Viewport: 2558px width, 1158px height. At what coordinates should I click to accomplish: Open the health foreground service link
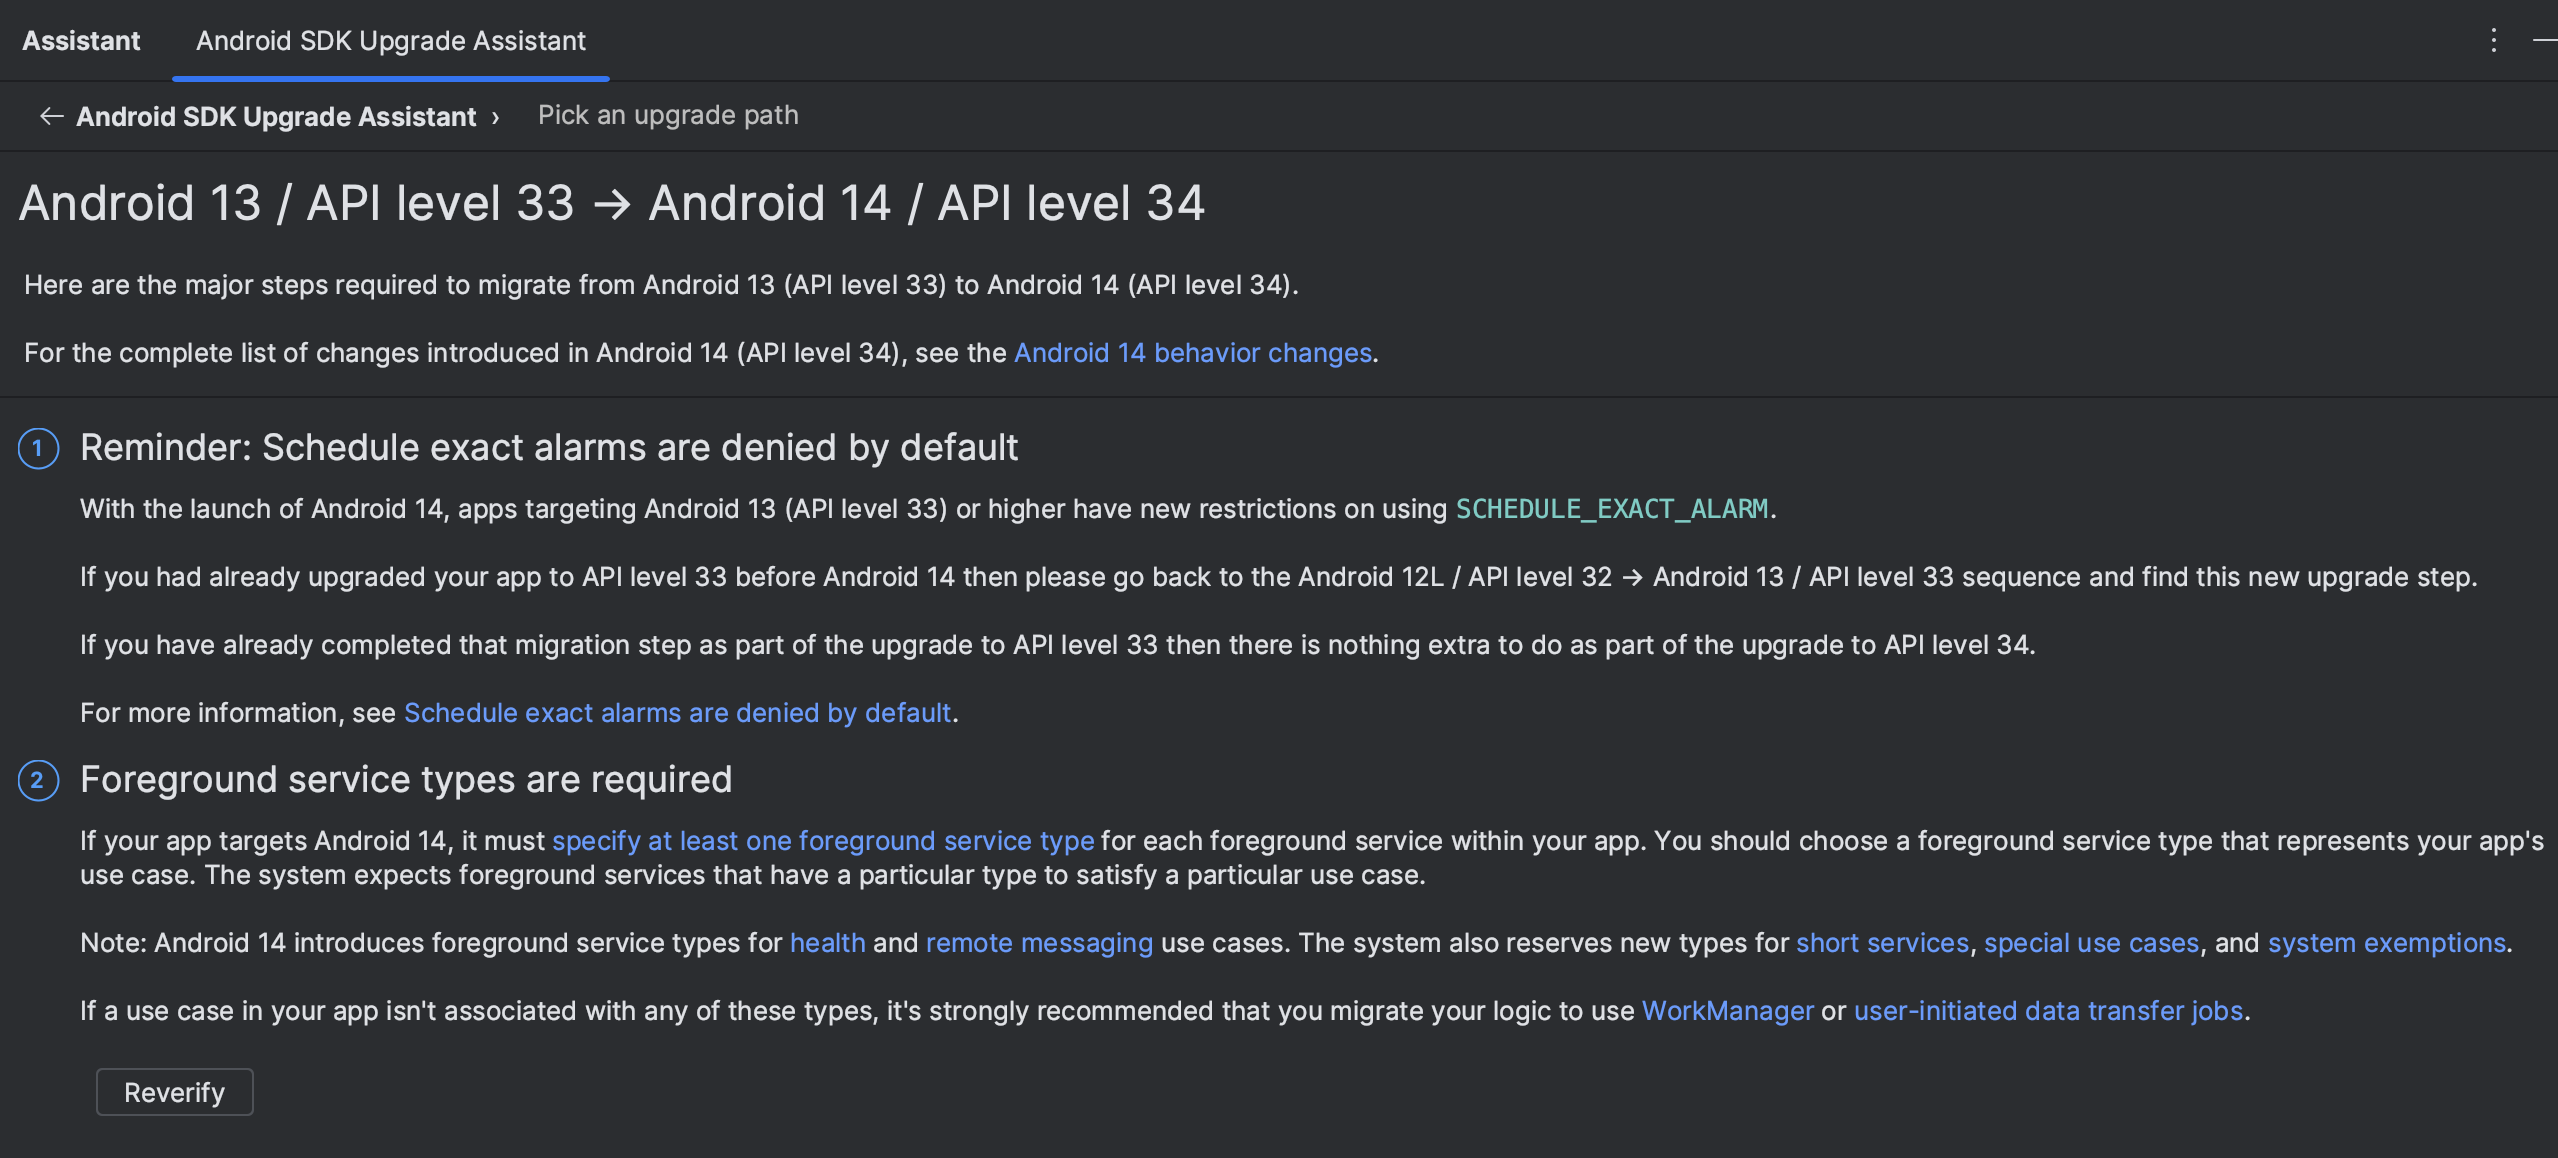click(827, 942)
